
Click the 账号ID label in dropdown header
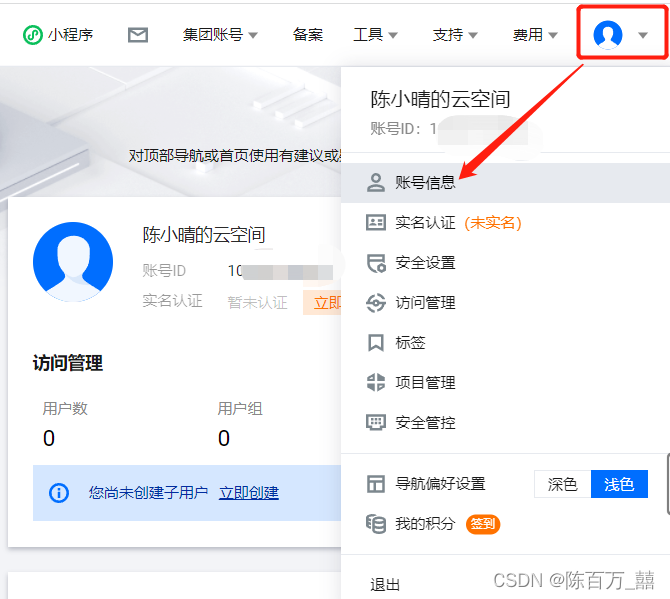tap(395, 129)
